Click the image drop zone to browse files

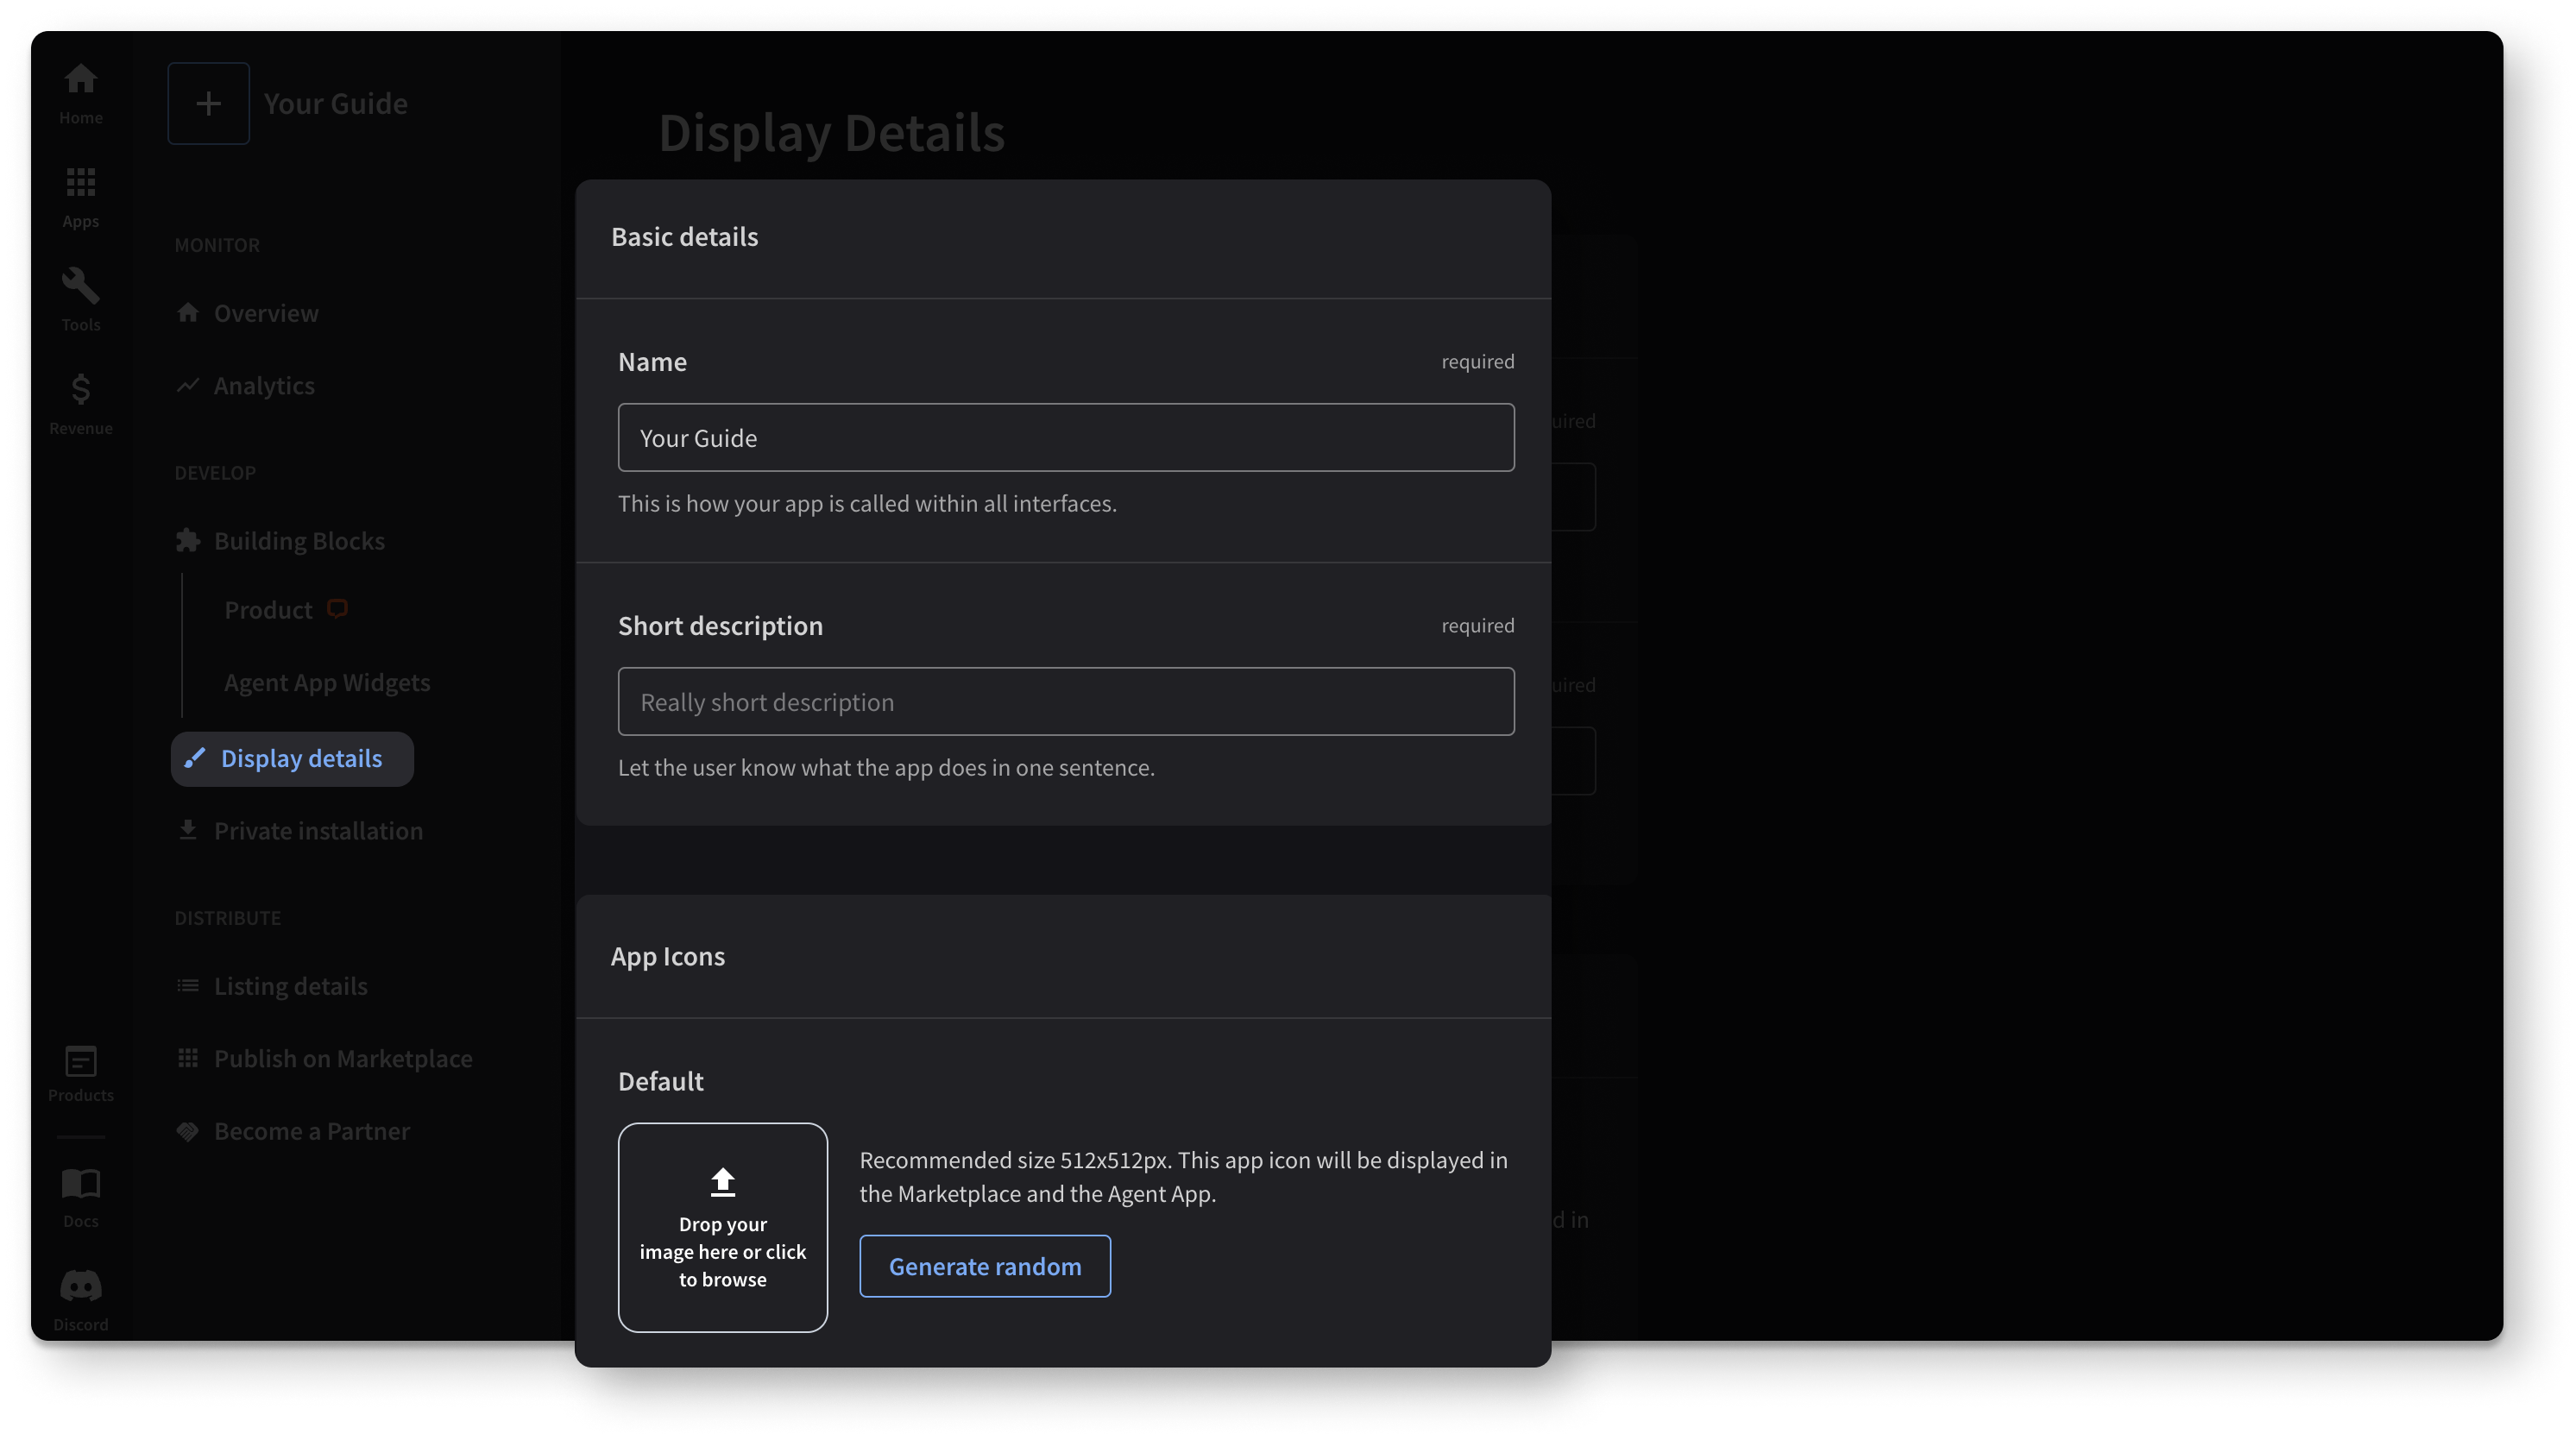[722, 1228]
